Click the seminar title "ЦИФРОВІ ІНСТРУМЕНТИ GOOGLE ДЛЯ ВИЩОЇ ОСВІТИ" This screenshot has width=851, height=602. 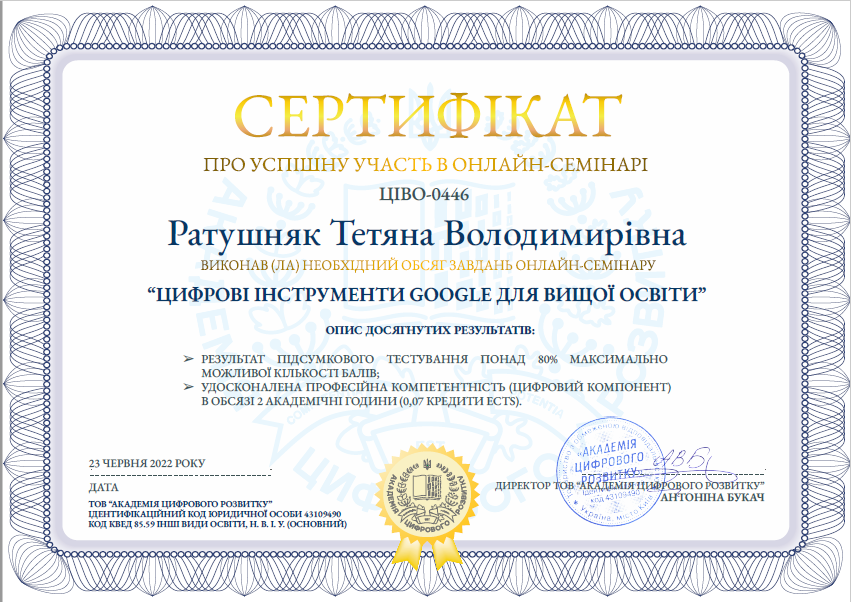coord(427,294)
